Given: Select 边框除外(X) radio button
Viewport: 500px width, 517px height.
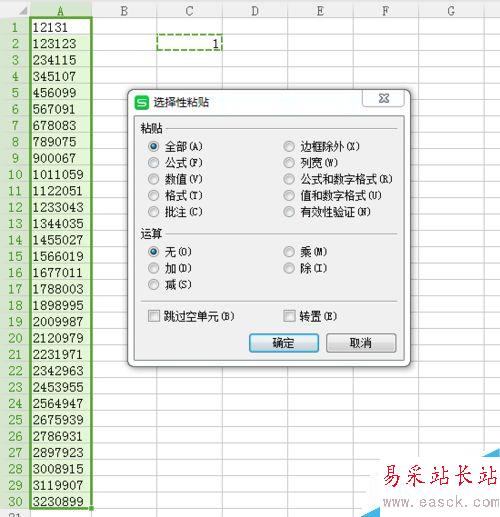Looking at the screenshot, I should tap(321, 146).
